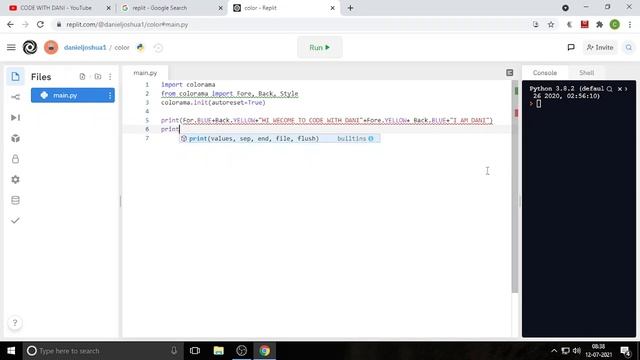Open File Explorer from the taskbar

click(218, 351)
